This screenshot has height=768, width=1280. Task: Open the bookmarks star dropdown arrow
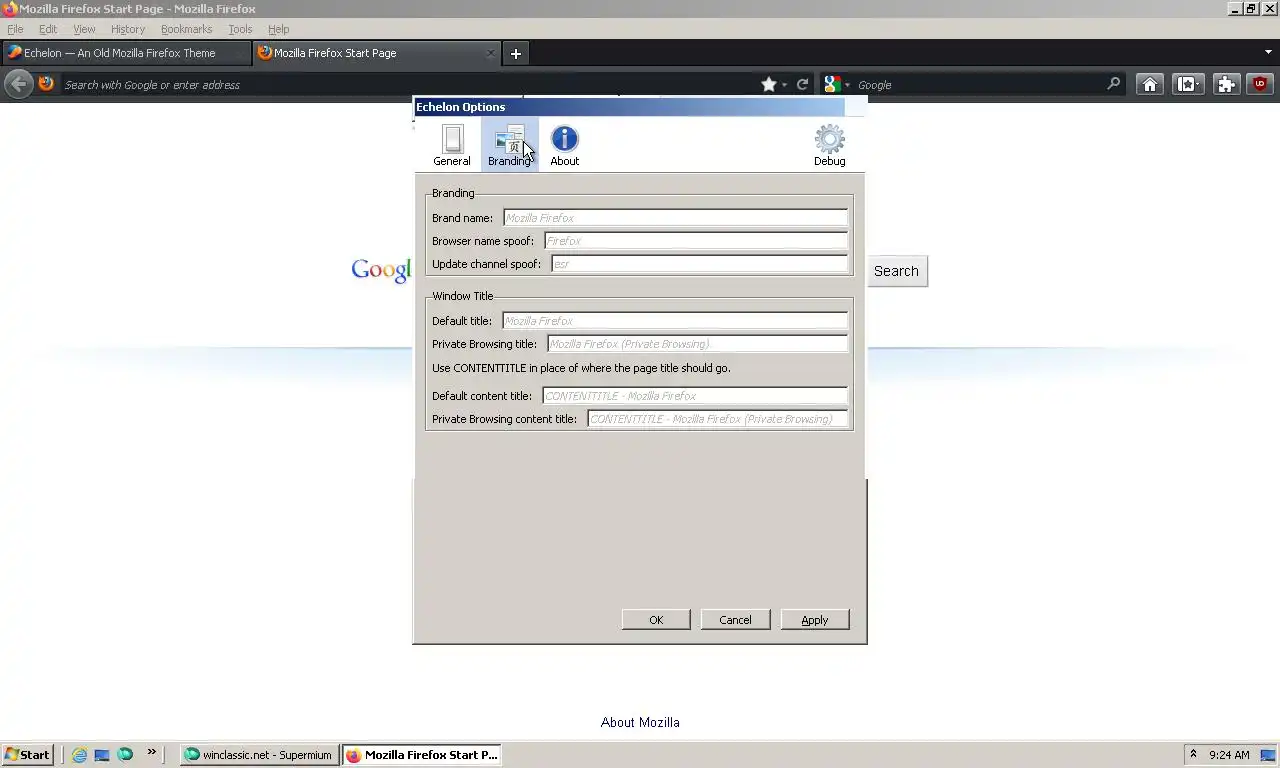coord(784,85)
